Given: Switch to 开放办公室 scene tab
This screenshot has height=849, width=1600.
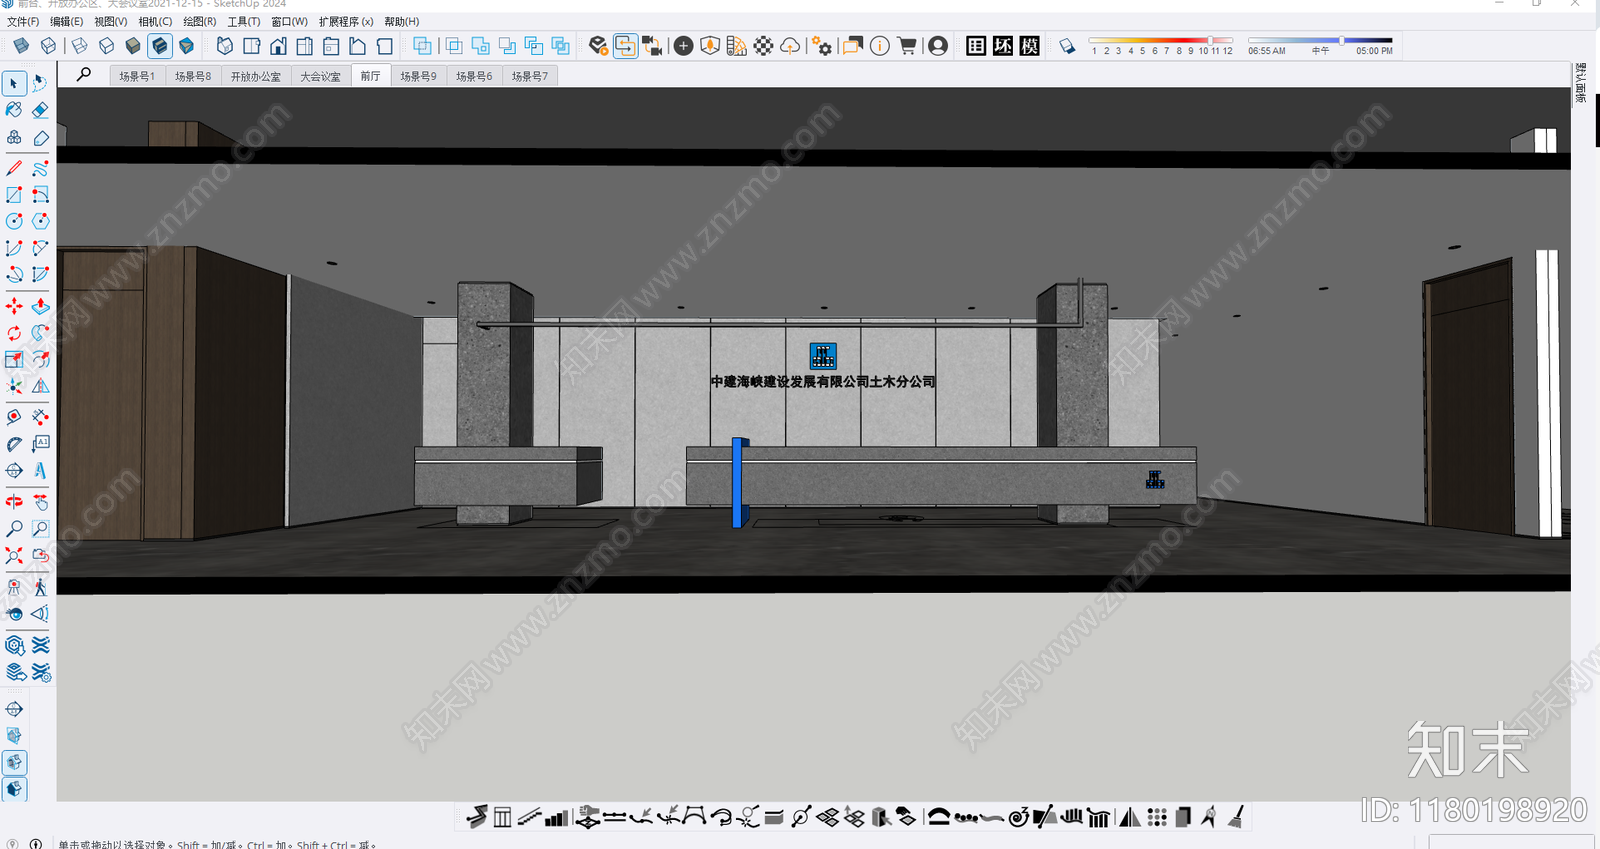Looking at the screenshot, I should [x=256, y=76].
